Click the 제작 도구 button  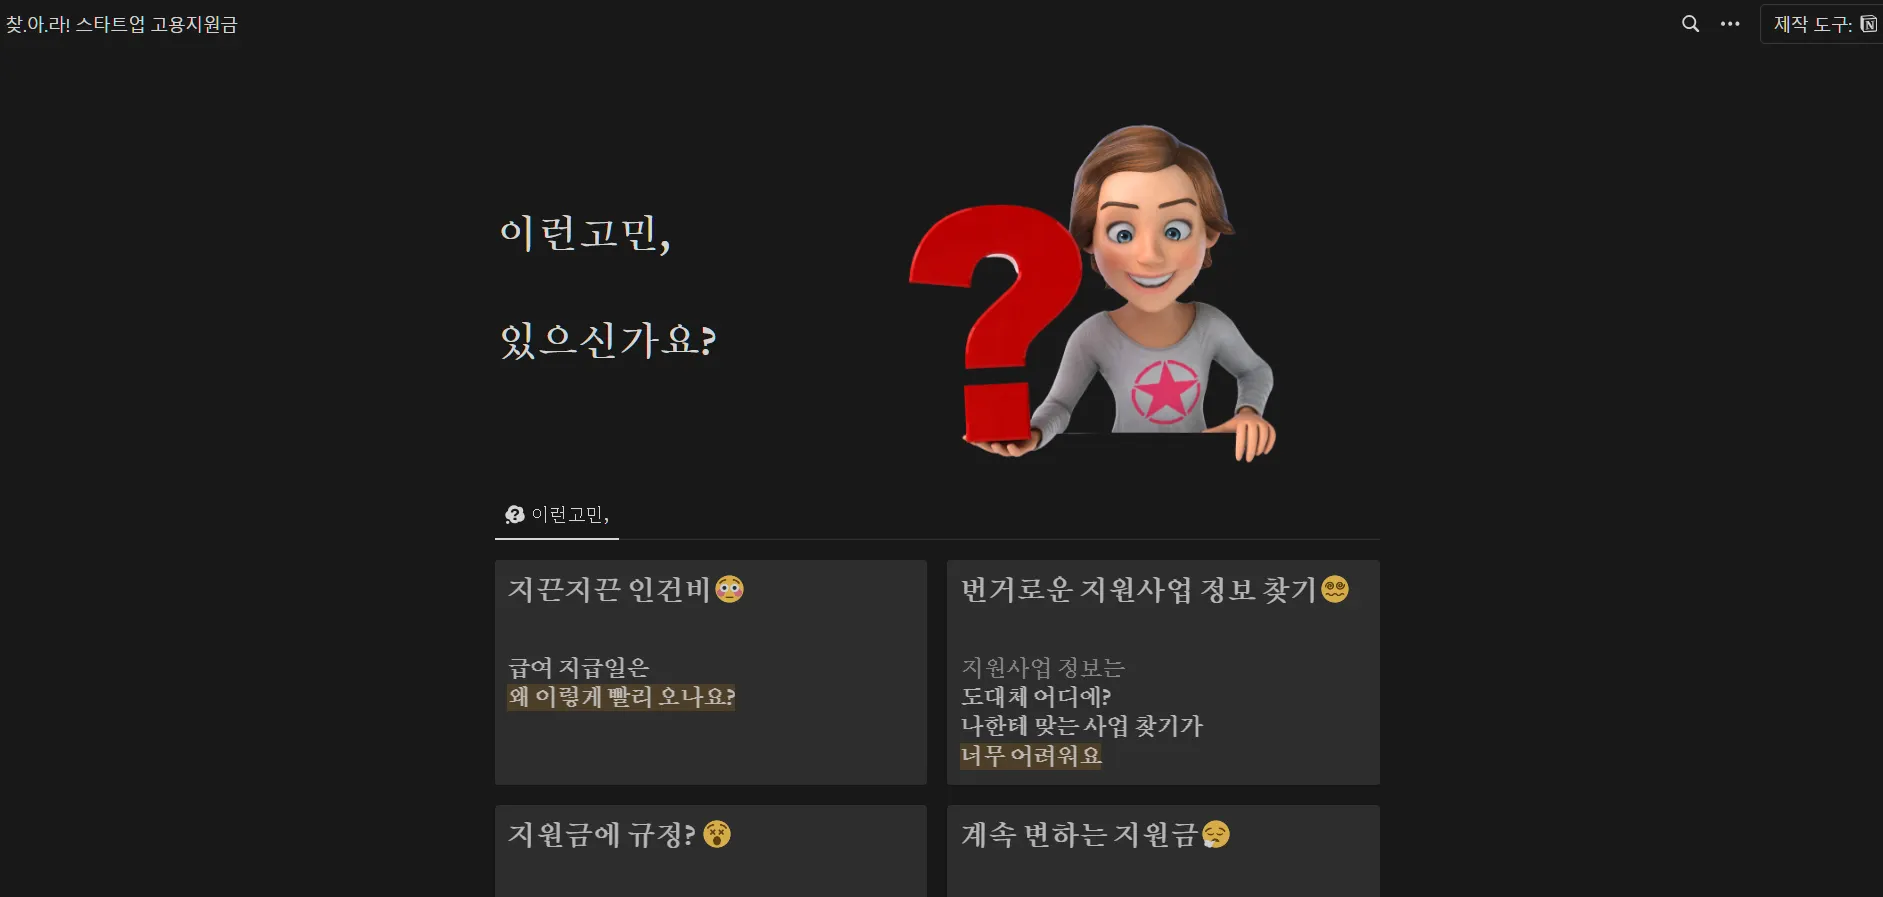click(x=1821, y=24)
